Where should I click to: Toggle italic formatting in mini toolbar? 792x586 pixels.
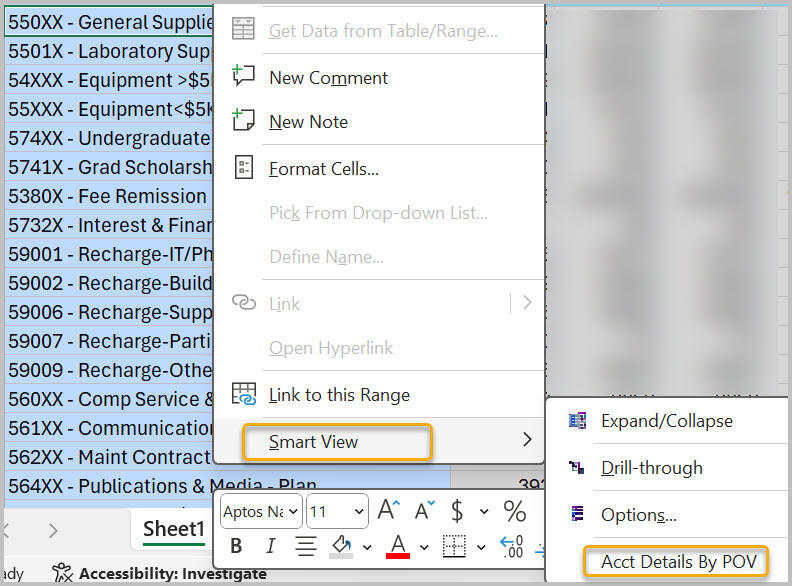[x=271, y=546]
